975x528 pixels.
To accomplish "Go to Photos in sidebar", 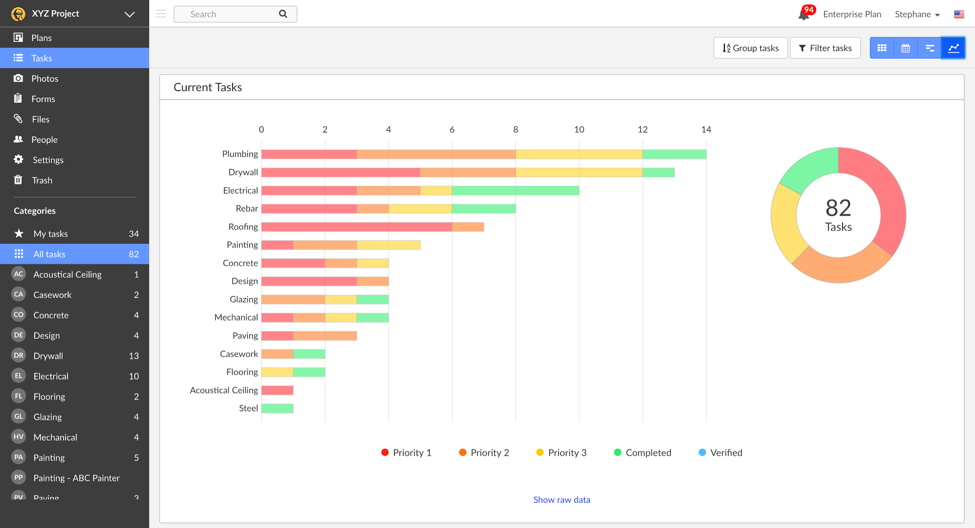I will (45, 78).
